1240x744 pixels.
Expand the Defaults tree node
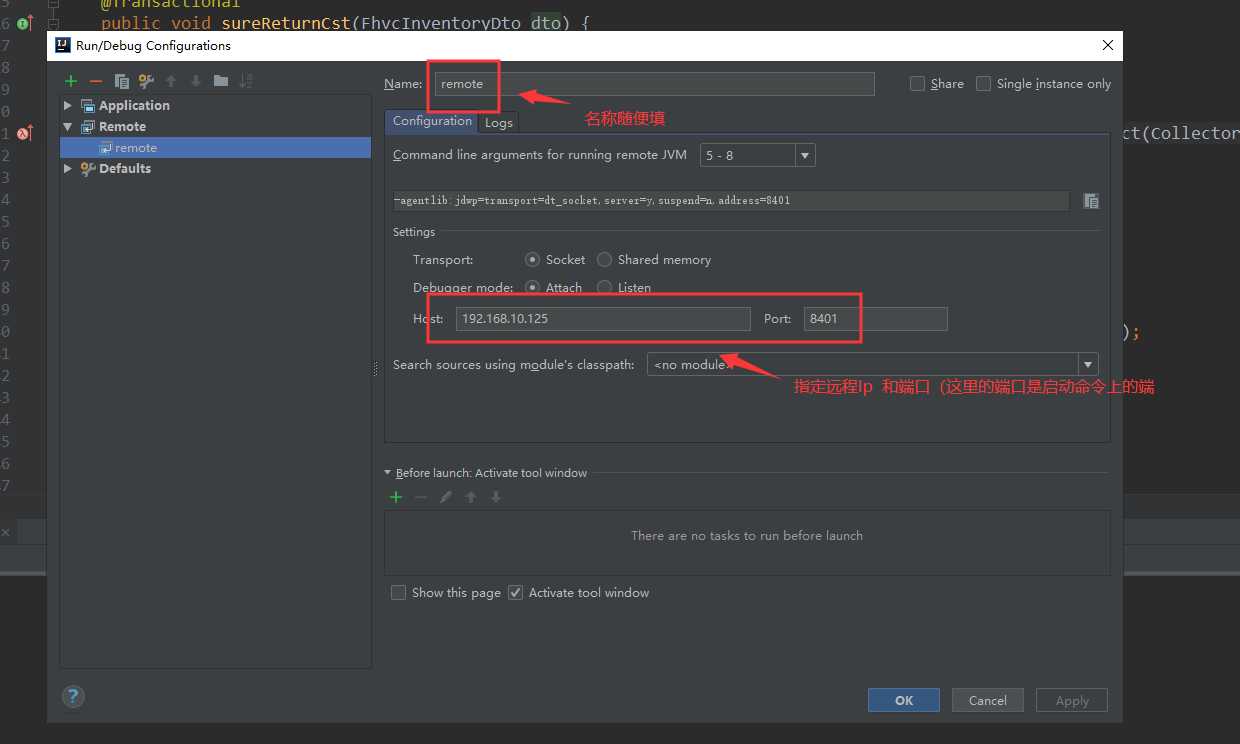click(68, 168)
